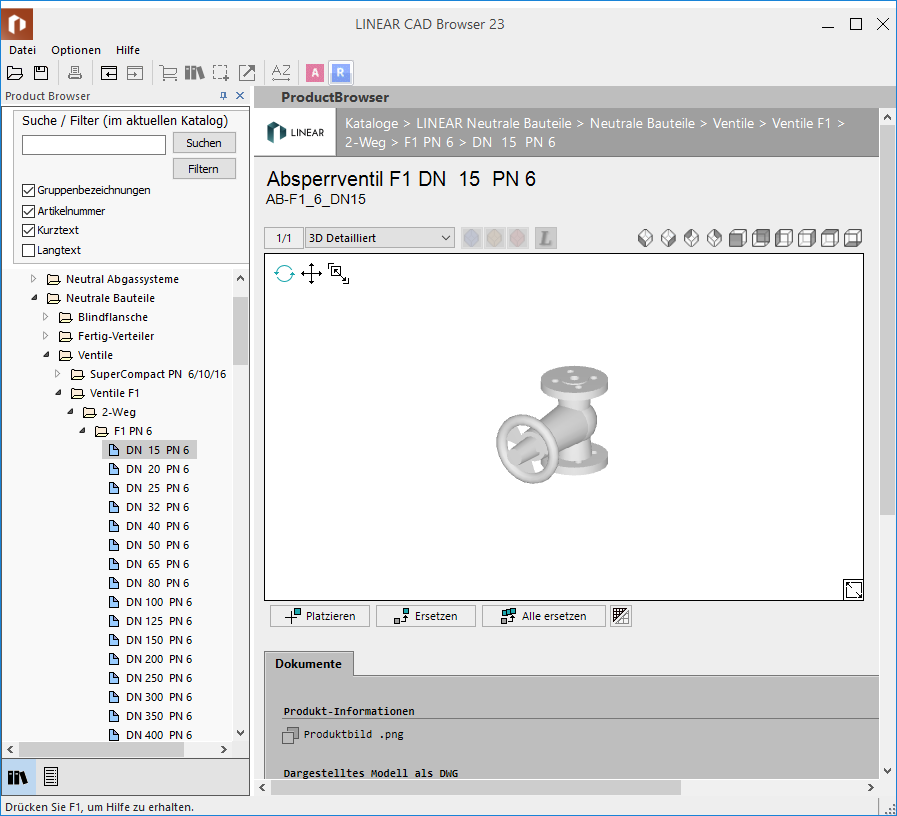Navigate forward with the right-arrow window icon
Screen dimensions: 897x816
coord(135,73)
